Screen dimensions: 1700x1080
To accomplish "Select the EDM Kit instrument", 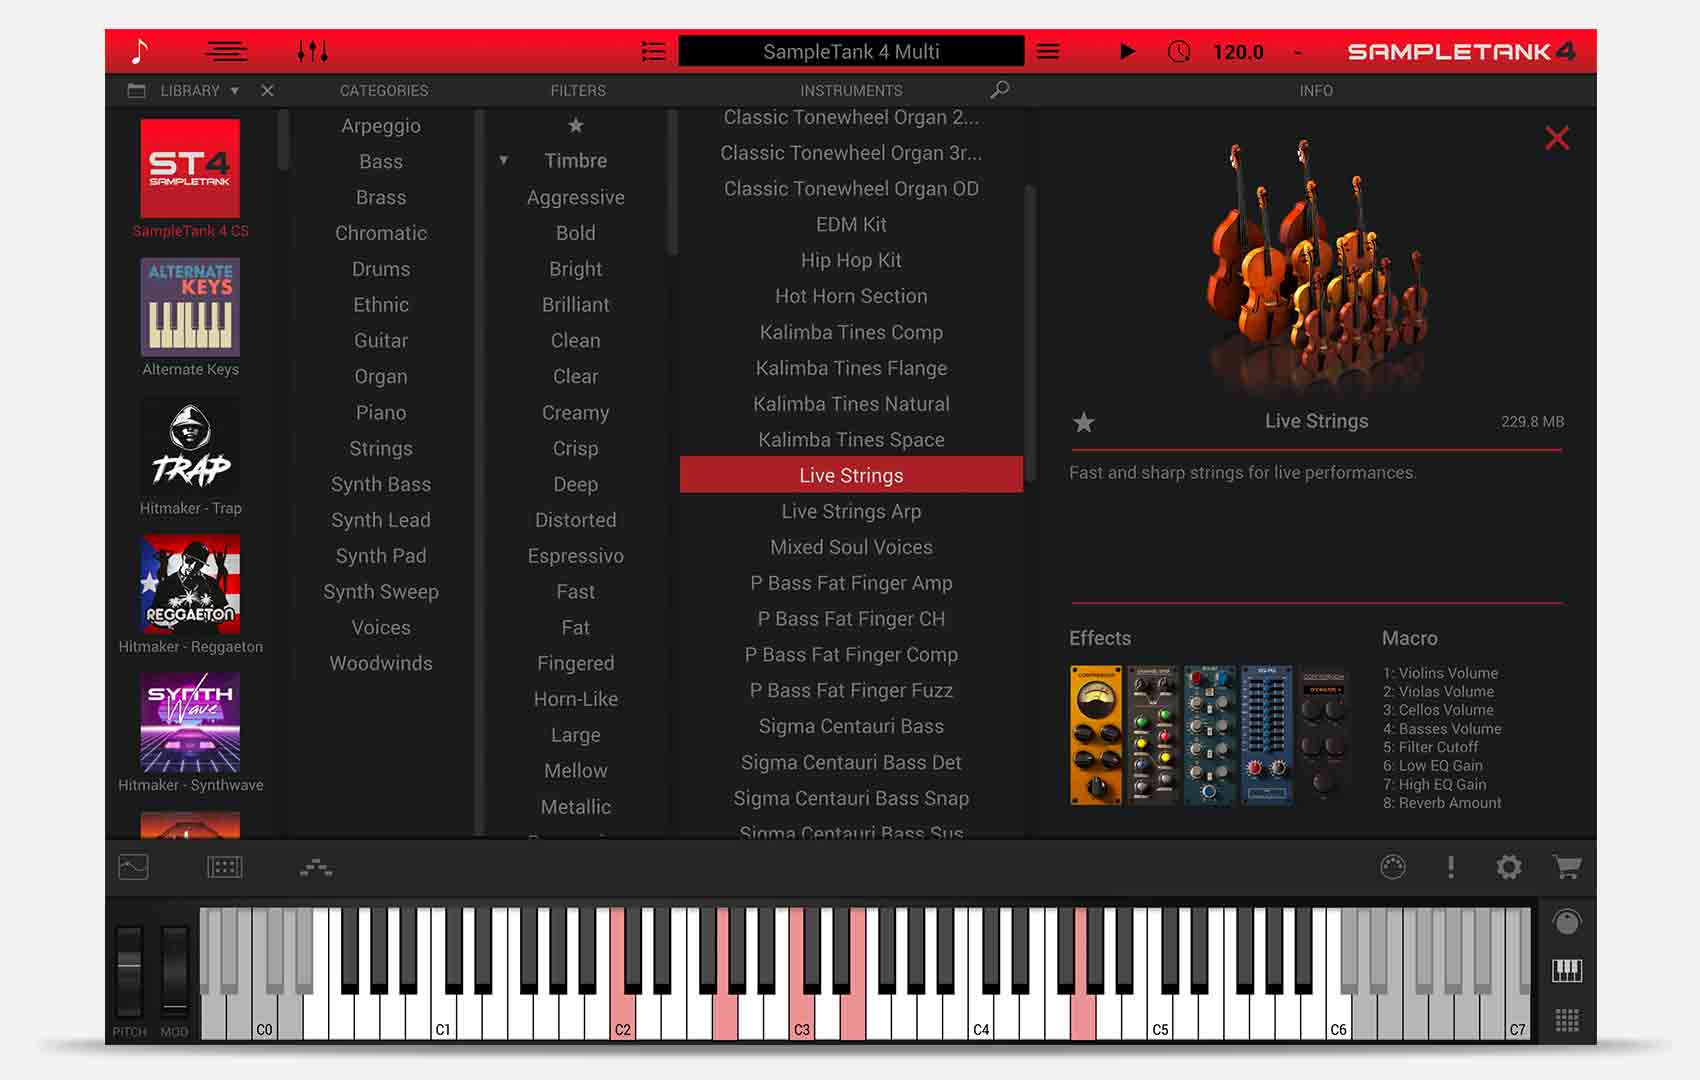I will [851, 224].
